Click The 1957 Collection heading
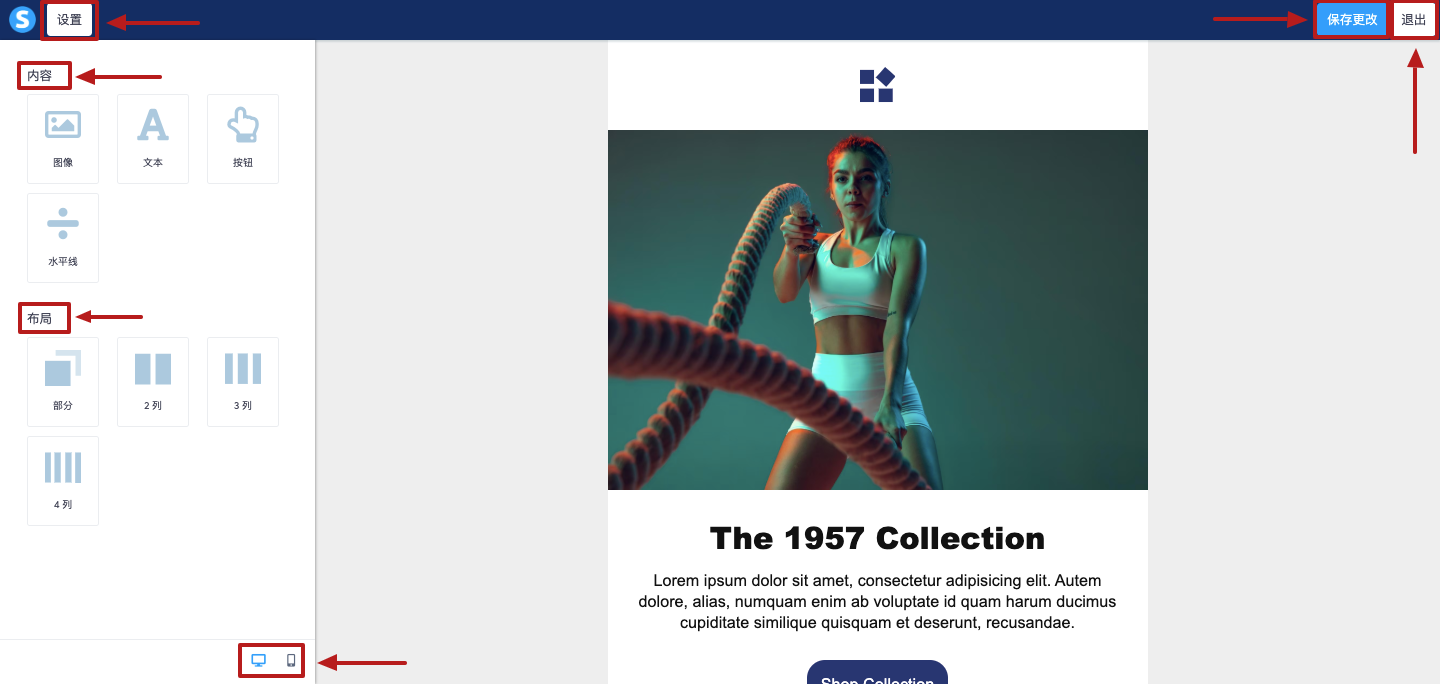The image size is (1440, 684). [x=878, y=538]
